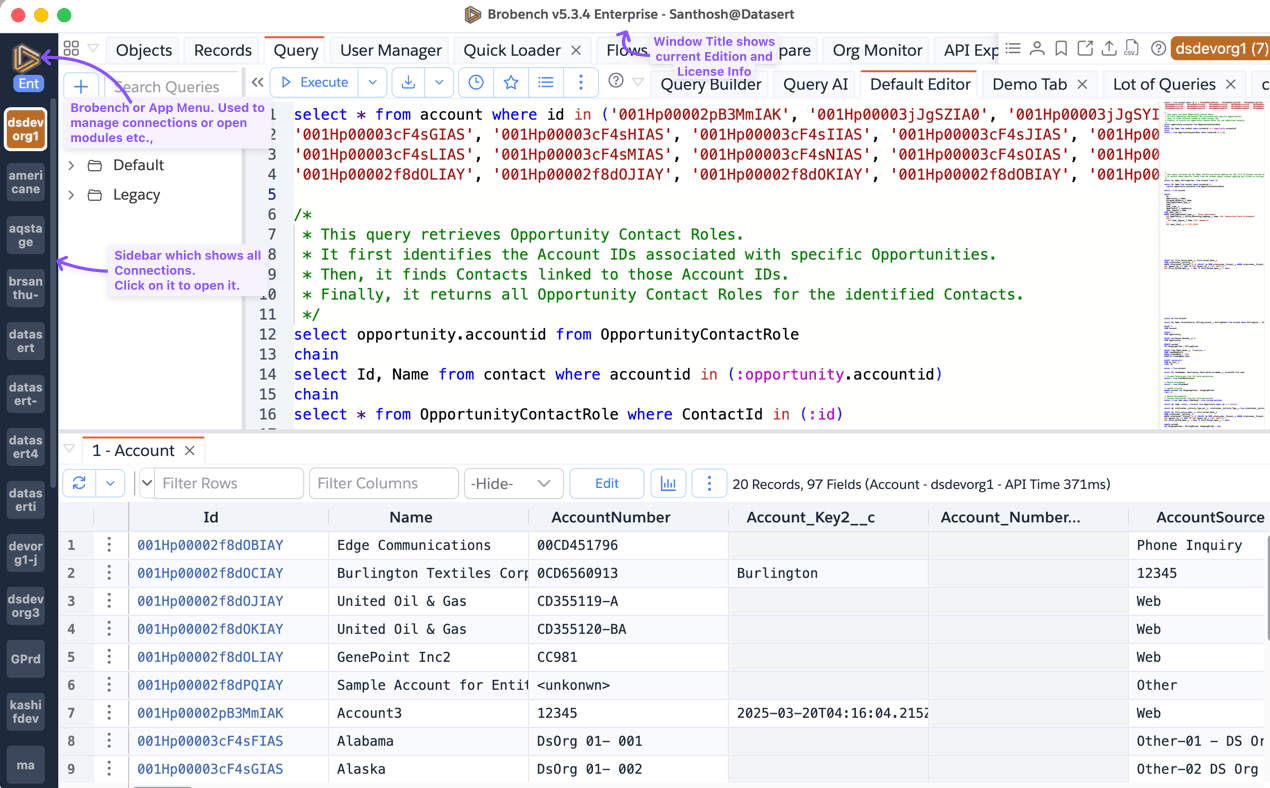Open the chart icon in results toolbar

point(668,484)
